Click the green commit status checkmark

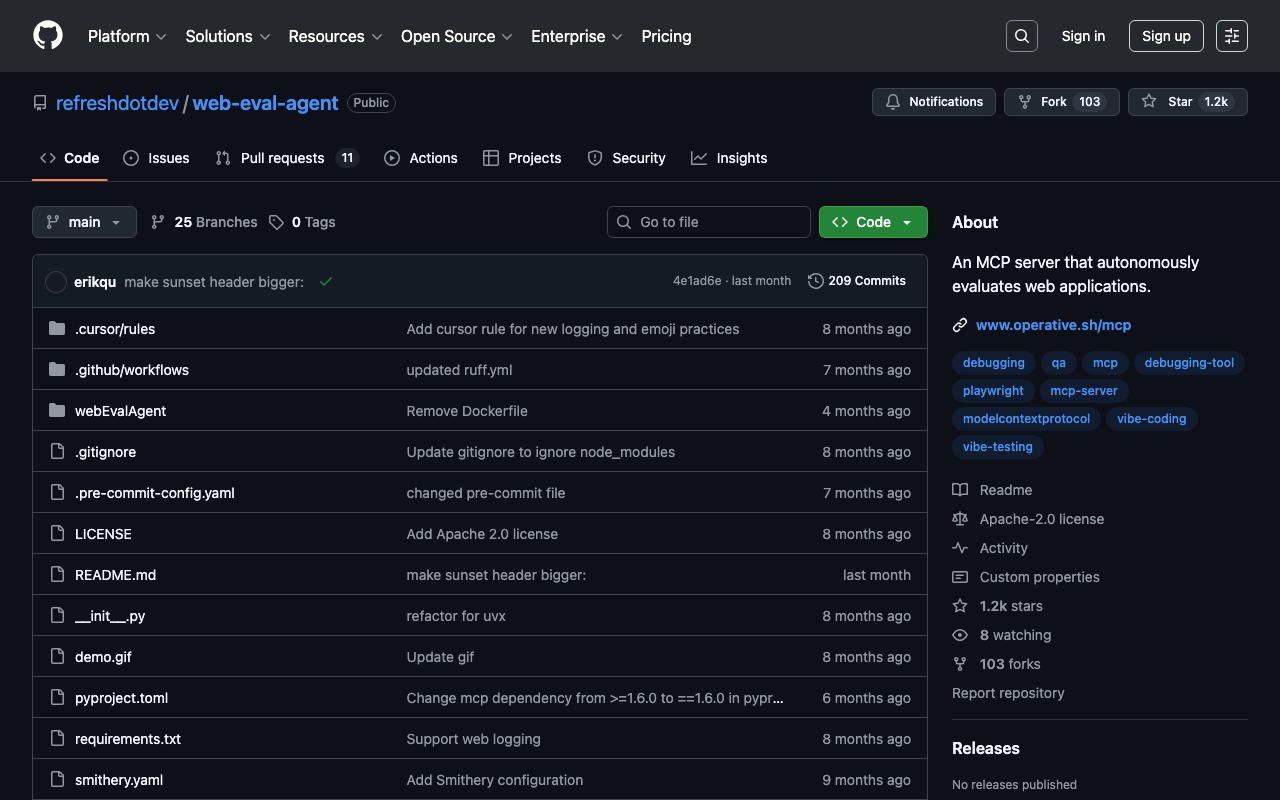point(325,282)
